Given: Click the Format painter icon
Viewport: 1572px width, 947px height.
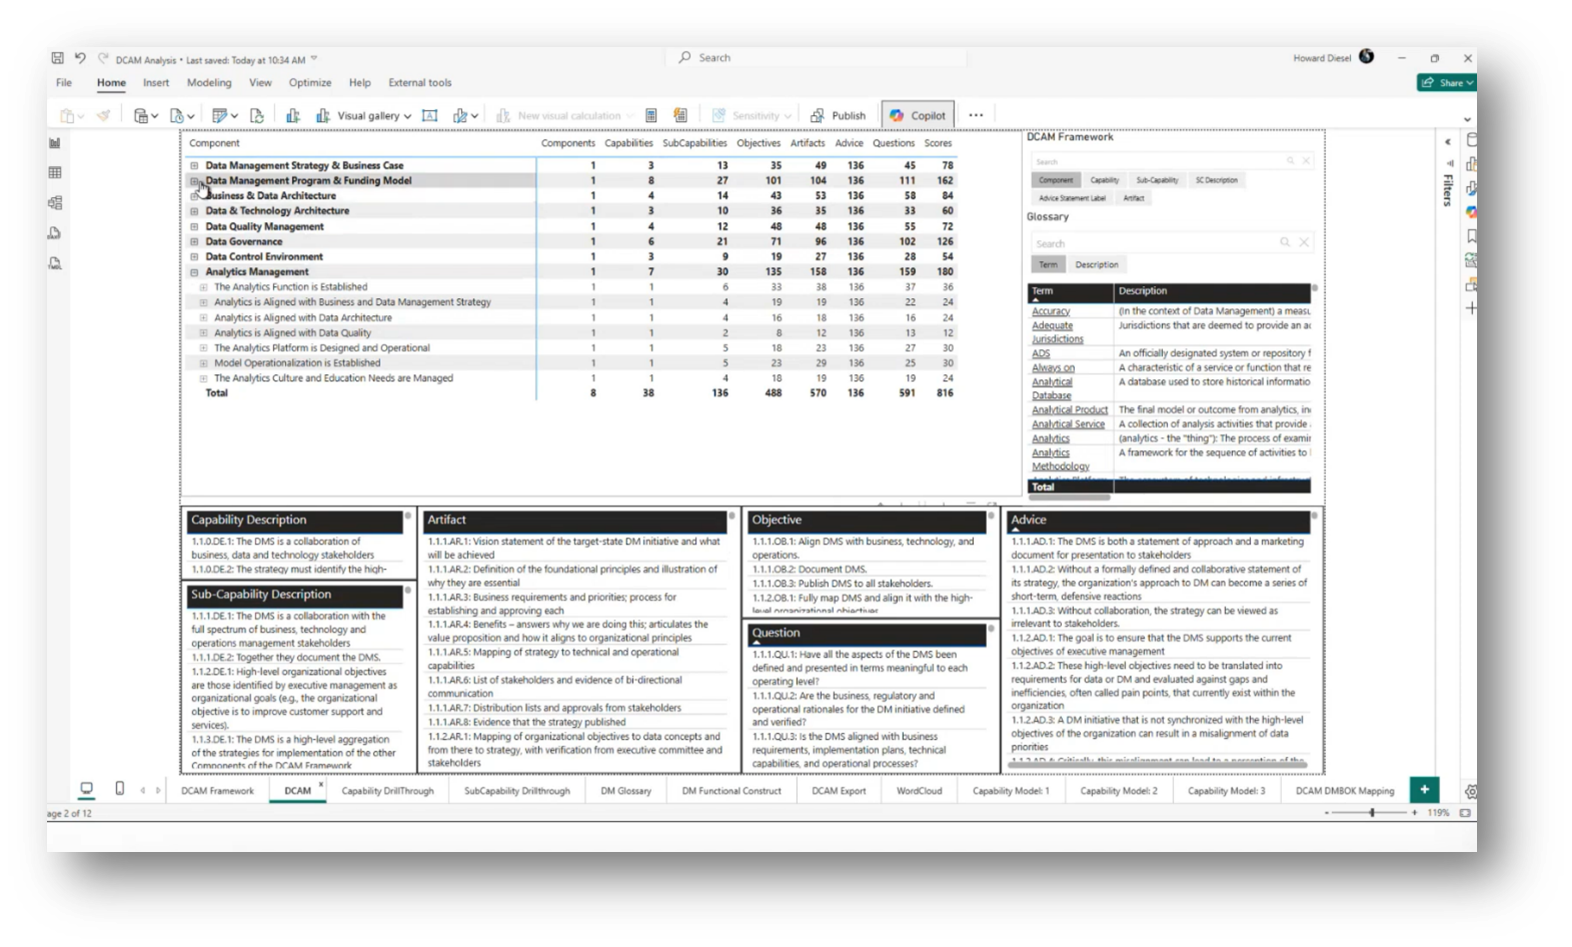Looking at the screenshot, I should click(x=103, y=116).
